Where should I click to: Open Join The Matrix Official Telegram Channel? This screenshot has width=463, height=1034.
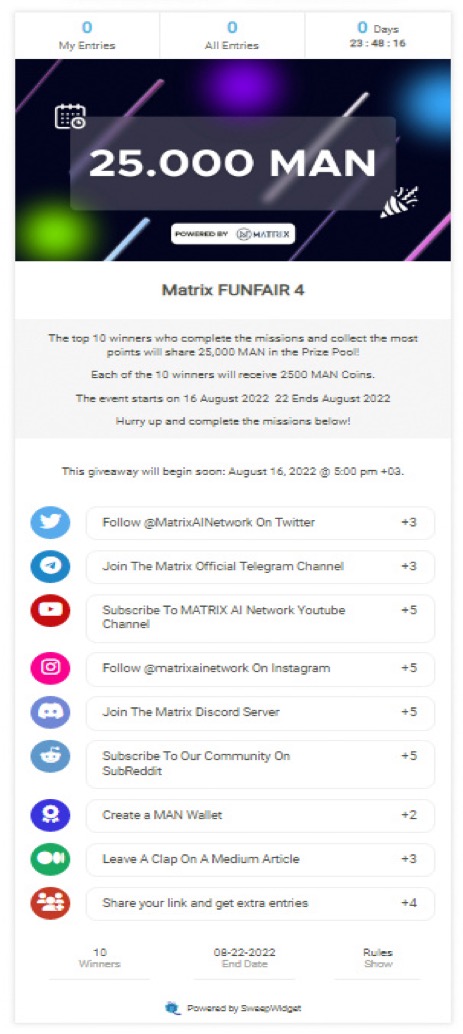click(x=261, y=566)
